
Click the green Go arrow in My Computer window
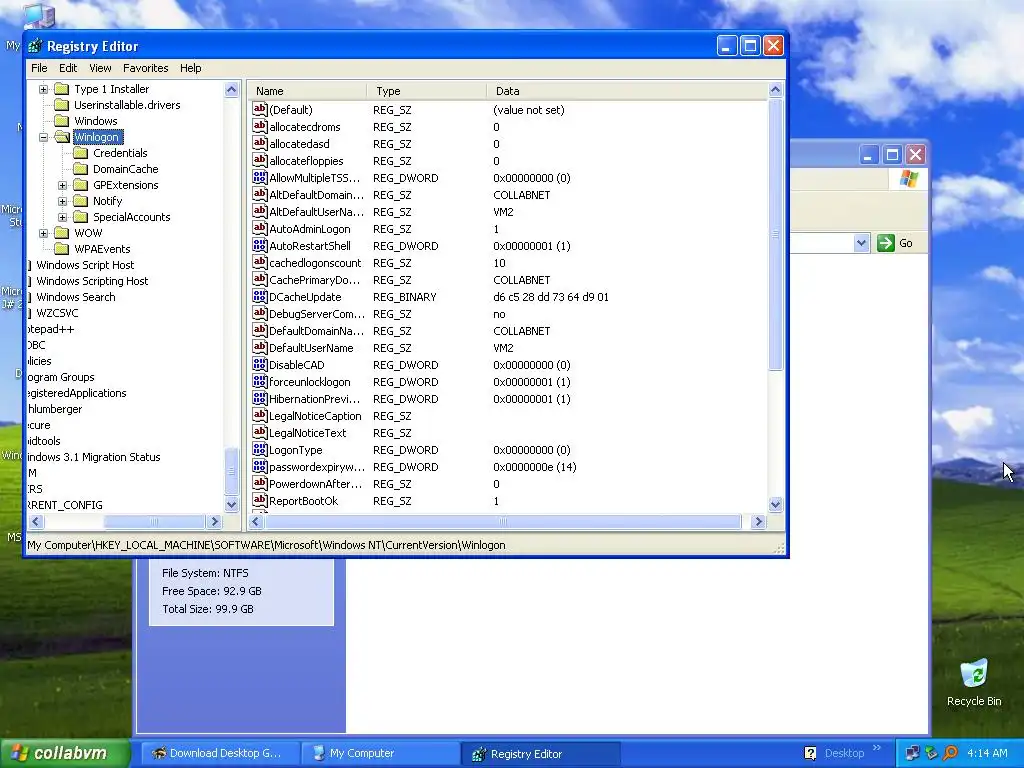point(886,243)
